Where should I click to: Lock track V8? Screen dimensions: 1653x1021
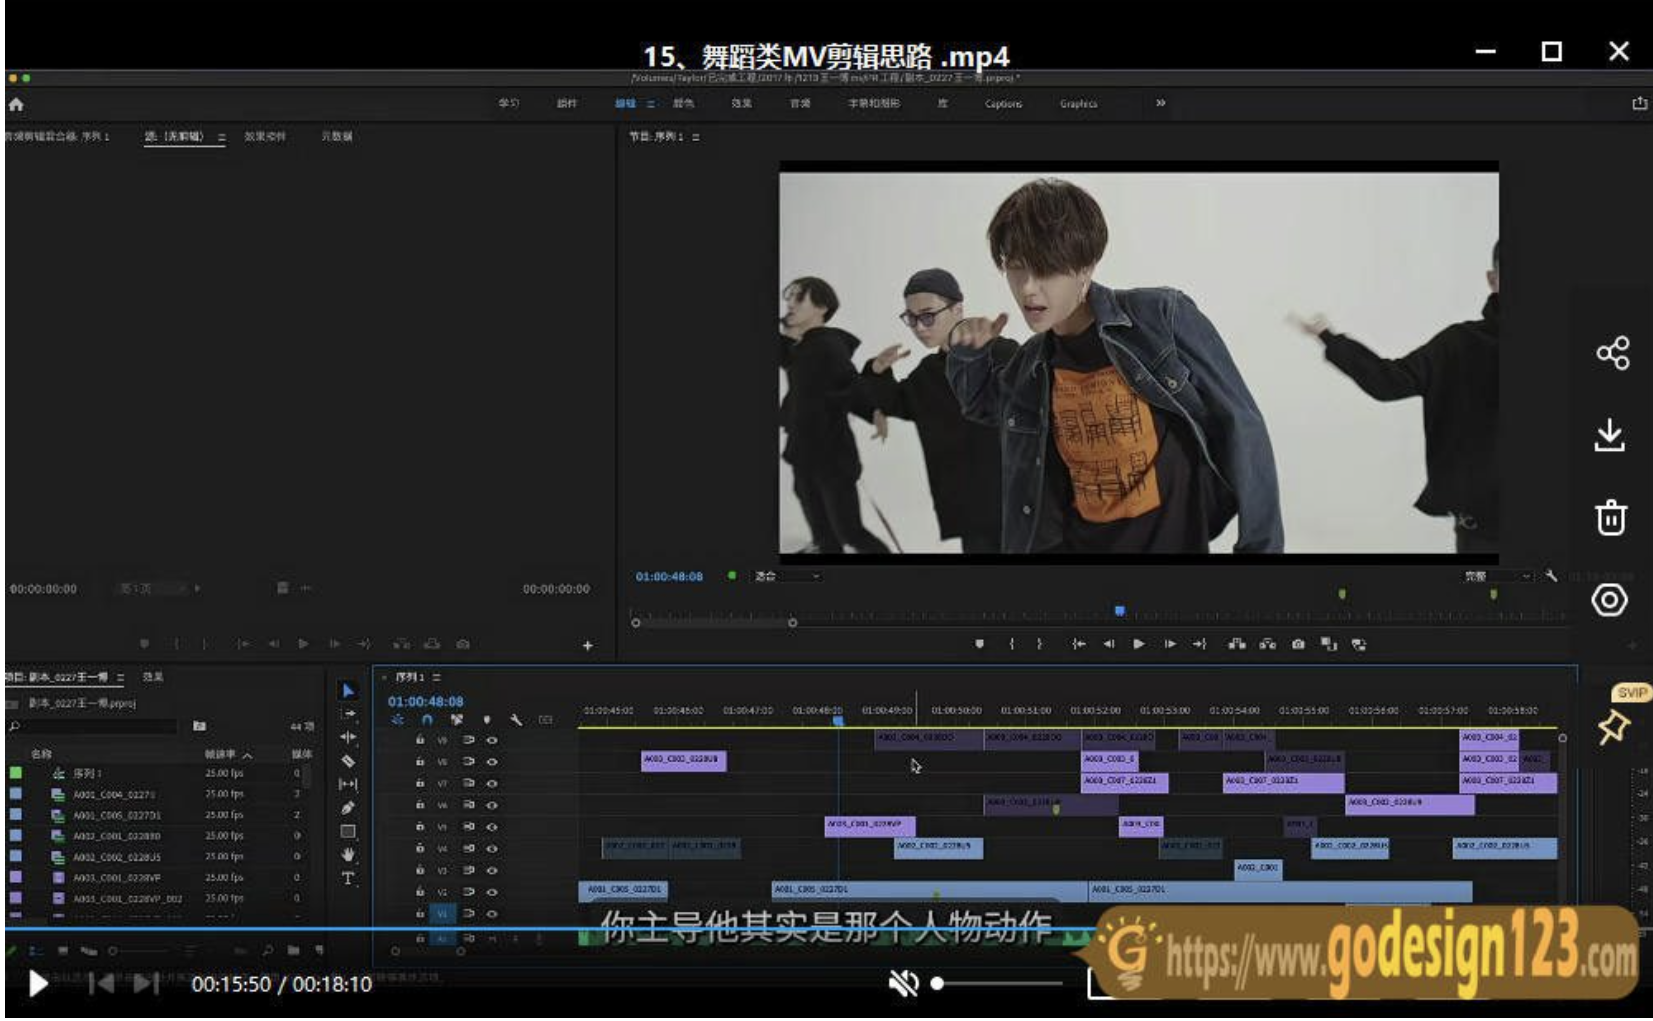(420, 762)
